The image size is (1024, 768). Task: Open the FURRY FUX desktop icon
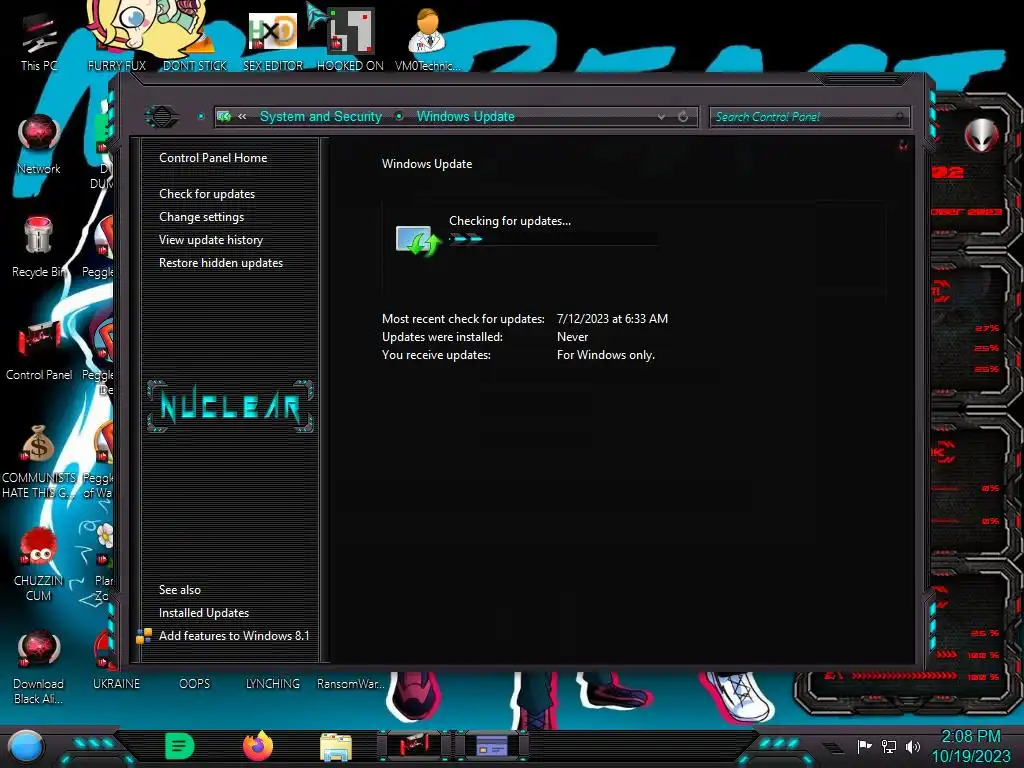pyautogui.click(x=116, y=40)
